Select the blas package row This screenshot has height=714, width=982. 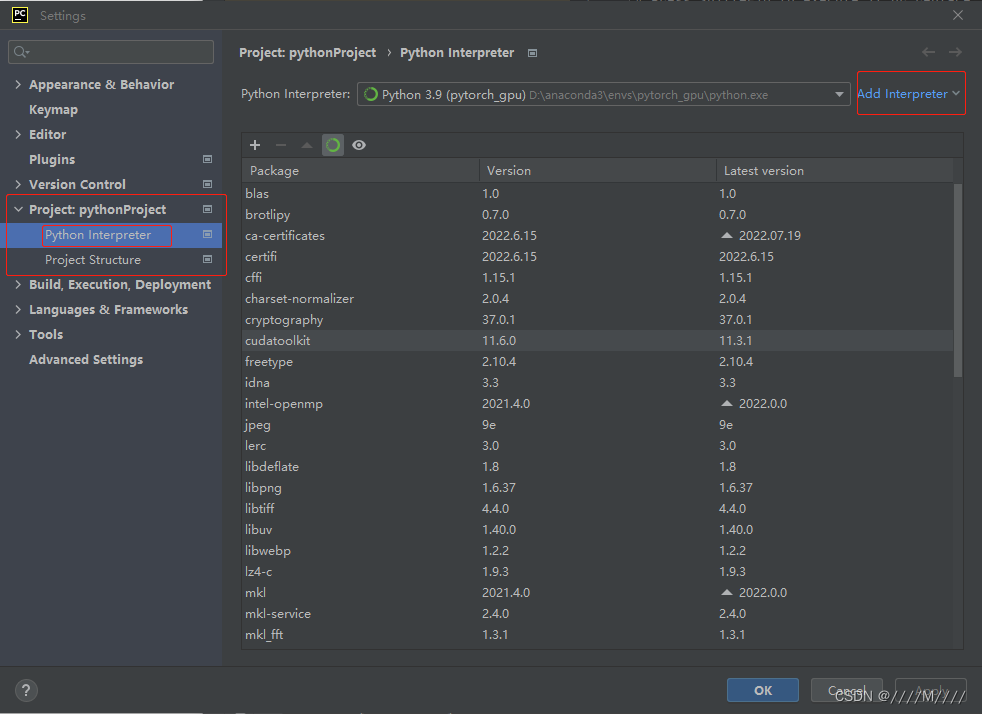tap(597, 194)
